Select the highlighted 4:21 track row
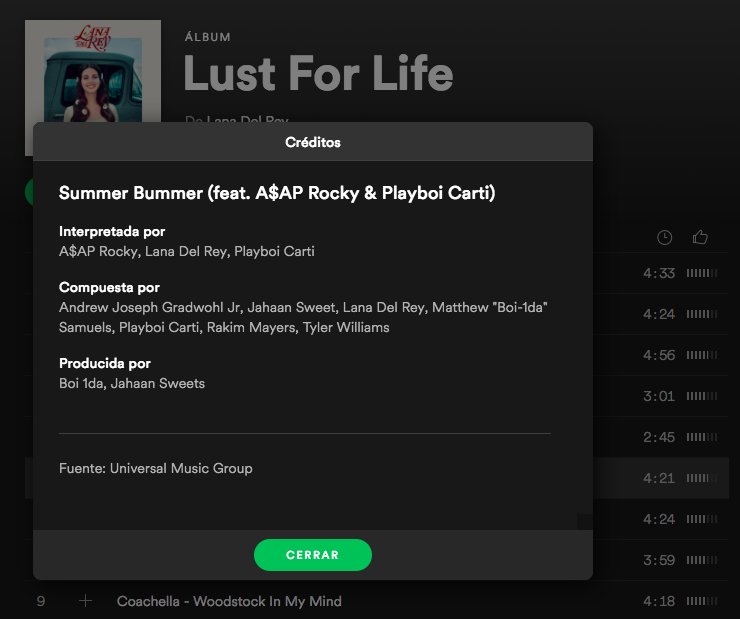This screenshot has height=619, width=740. point(661,478)
